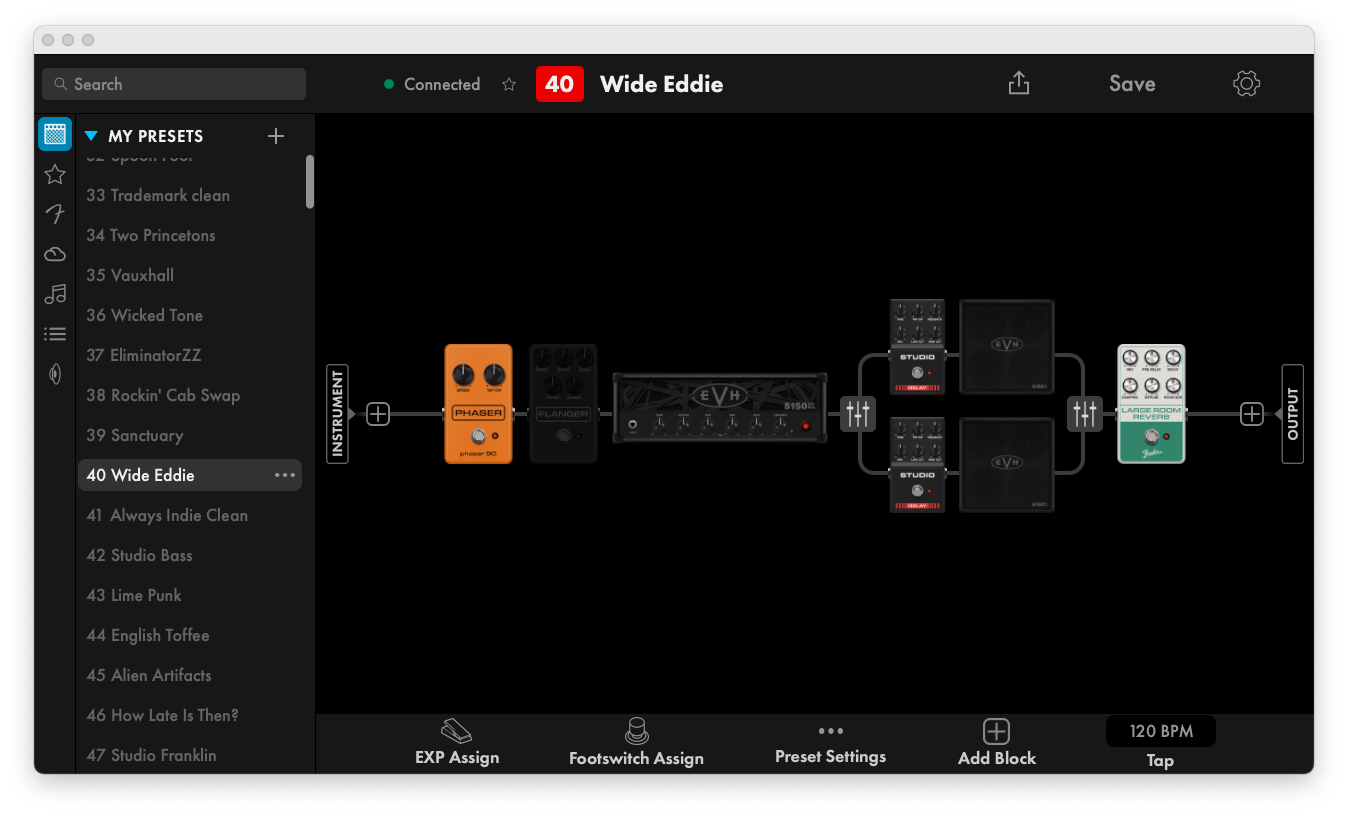The image size is (1348, 816).
Task: Favorite the Wide Eddie preset via header star
Action: (509, 84)
